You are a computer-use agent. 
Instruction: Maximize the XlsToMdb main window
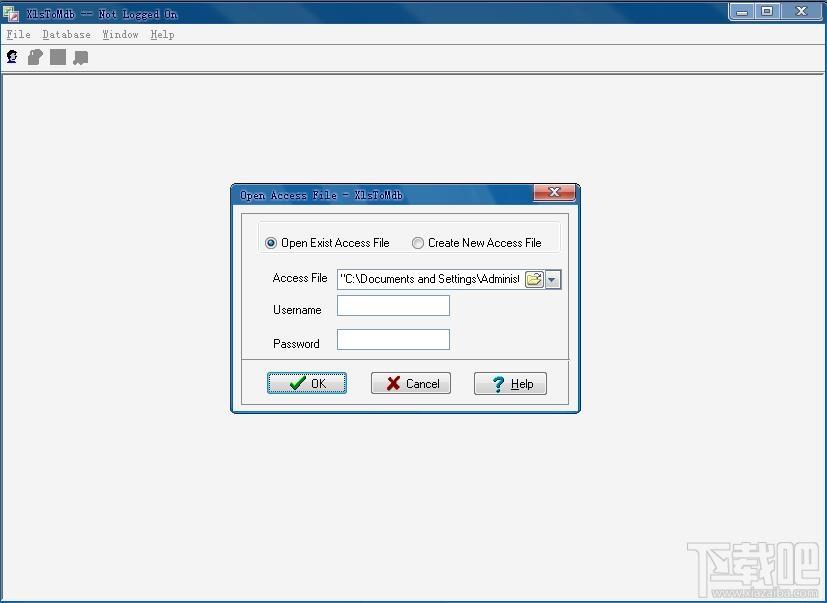[767, 12]
